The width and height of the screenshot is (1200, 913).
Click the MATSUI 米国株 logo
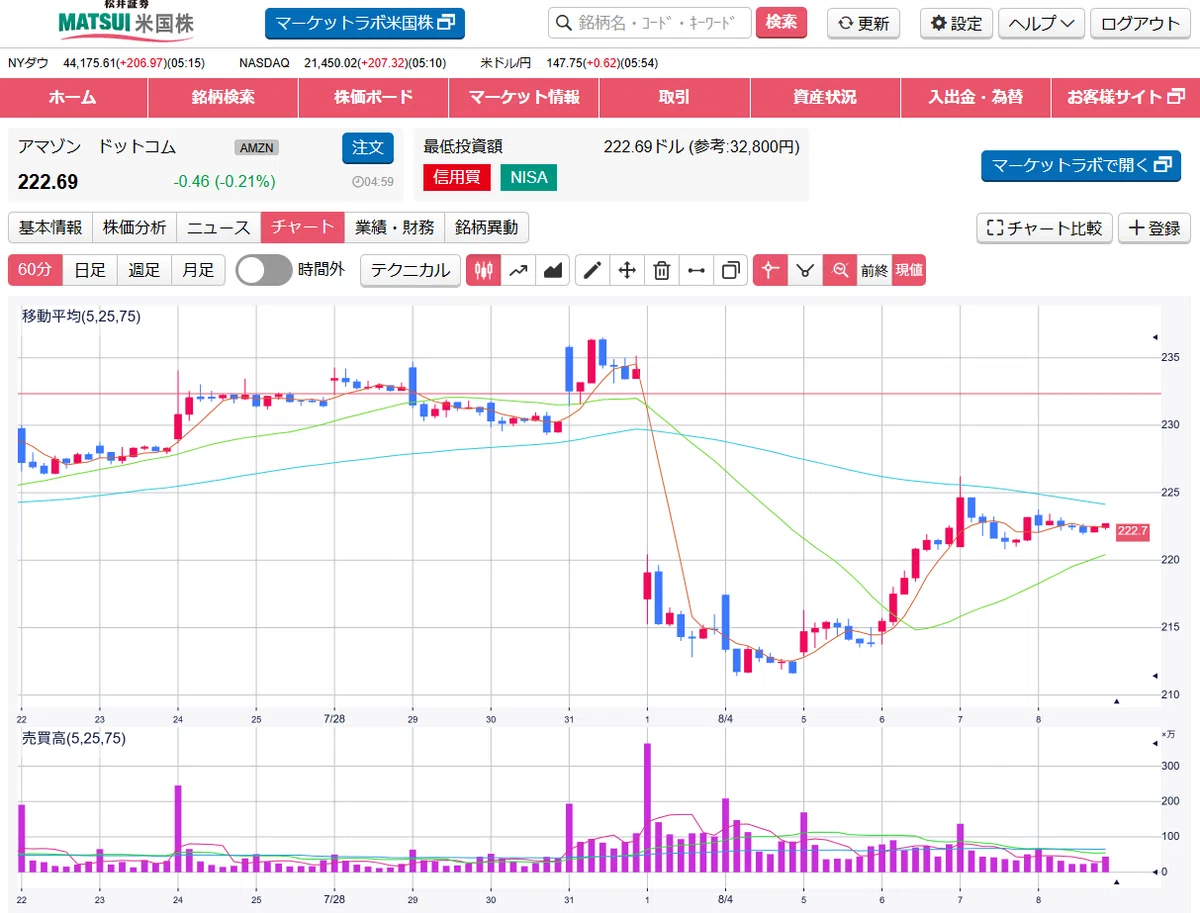pyautogui.click(x=126, y=20)
